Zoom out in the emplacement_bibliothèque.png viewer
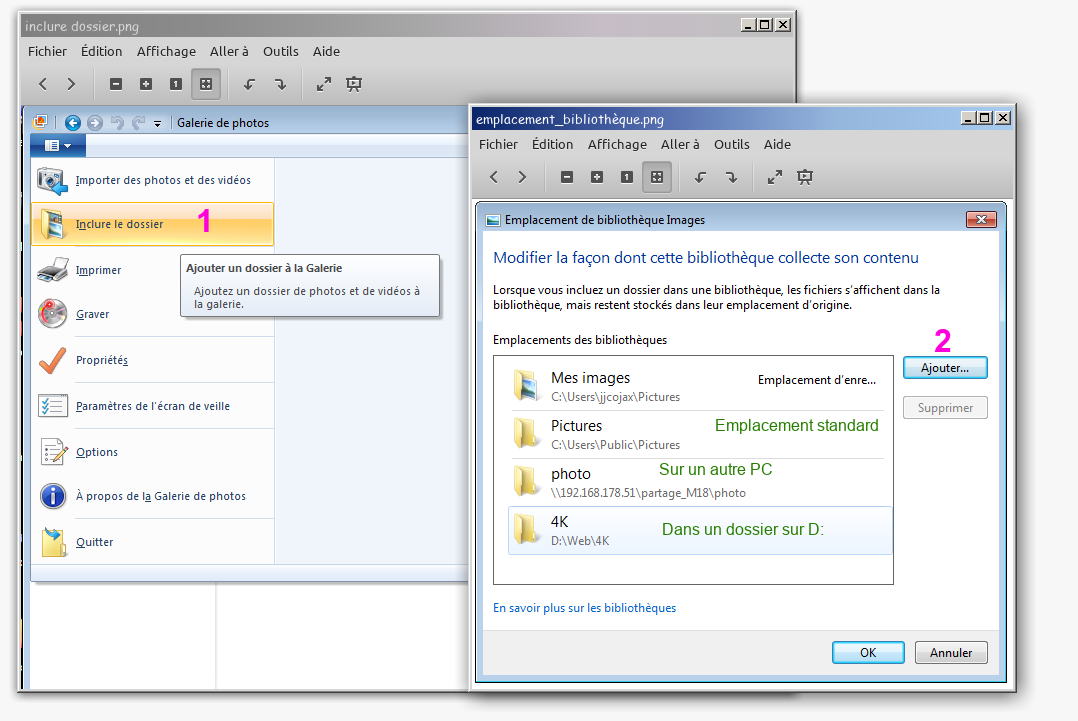The width and height of the screenshot is (1078, 721). click(x=567, y=177)
